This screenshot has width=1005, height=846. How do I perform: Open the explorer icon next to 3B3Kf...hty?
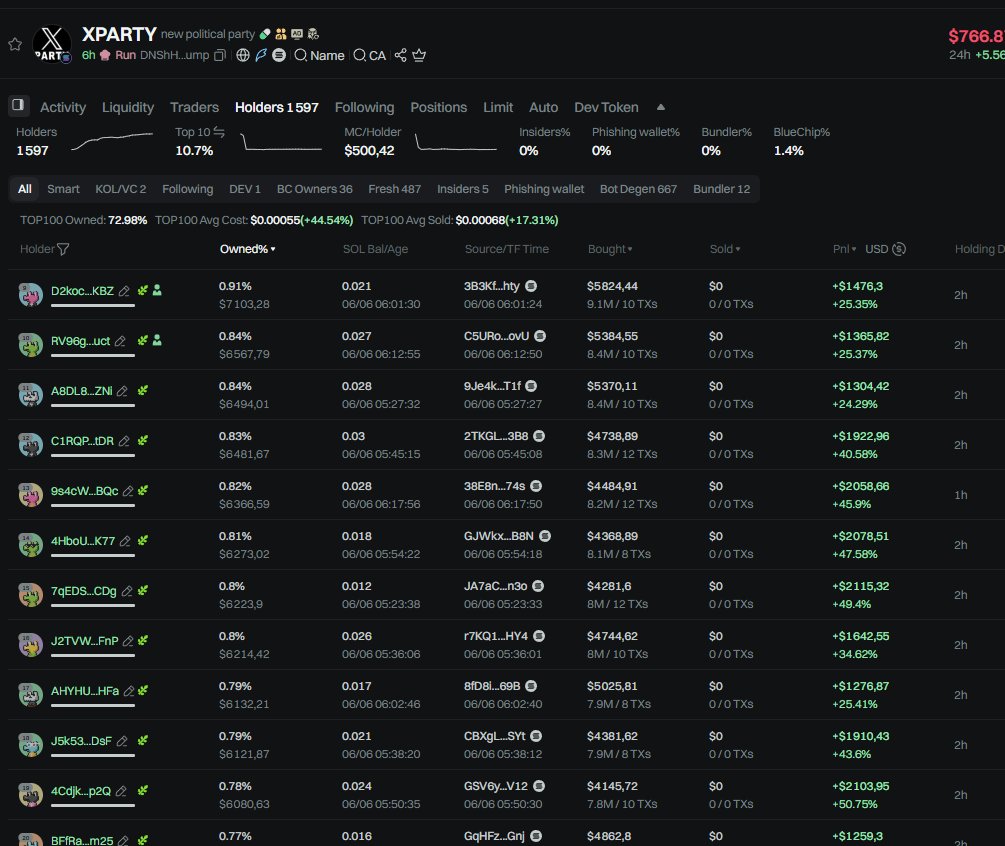coord(531,286)
